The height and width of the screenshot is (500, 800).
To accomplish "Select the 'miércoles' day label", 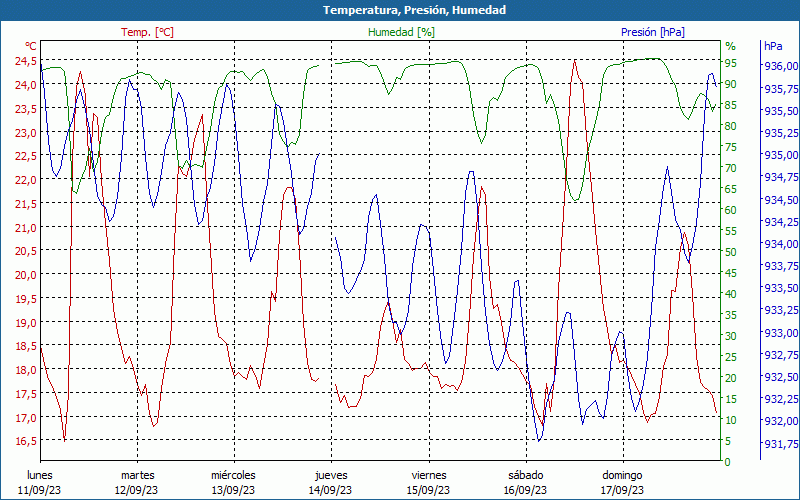I will point(234,475).
